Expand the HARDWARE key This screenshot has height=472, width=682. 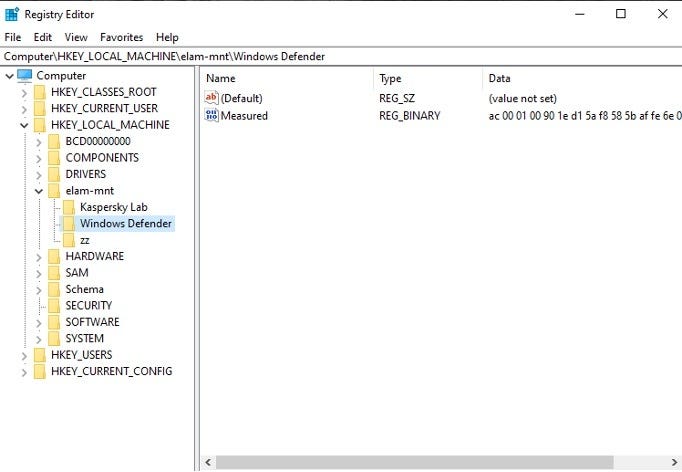pyautogui.click(x=39, y=258)
